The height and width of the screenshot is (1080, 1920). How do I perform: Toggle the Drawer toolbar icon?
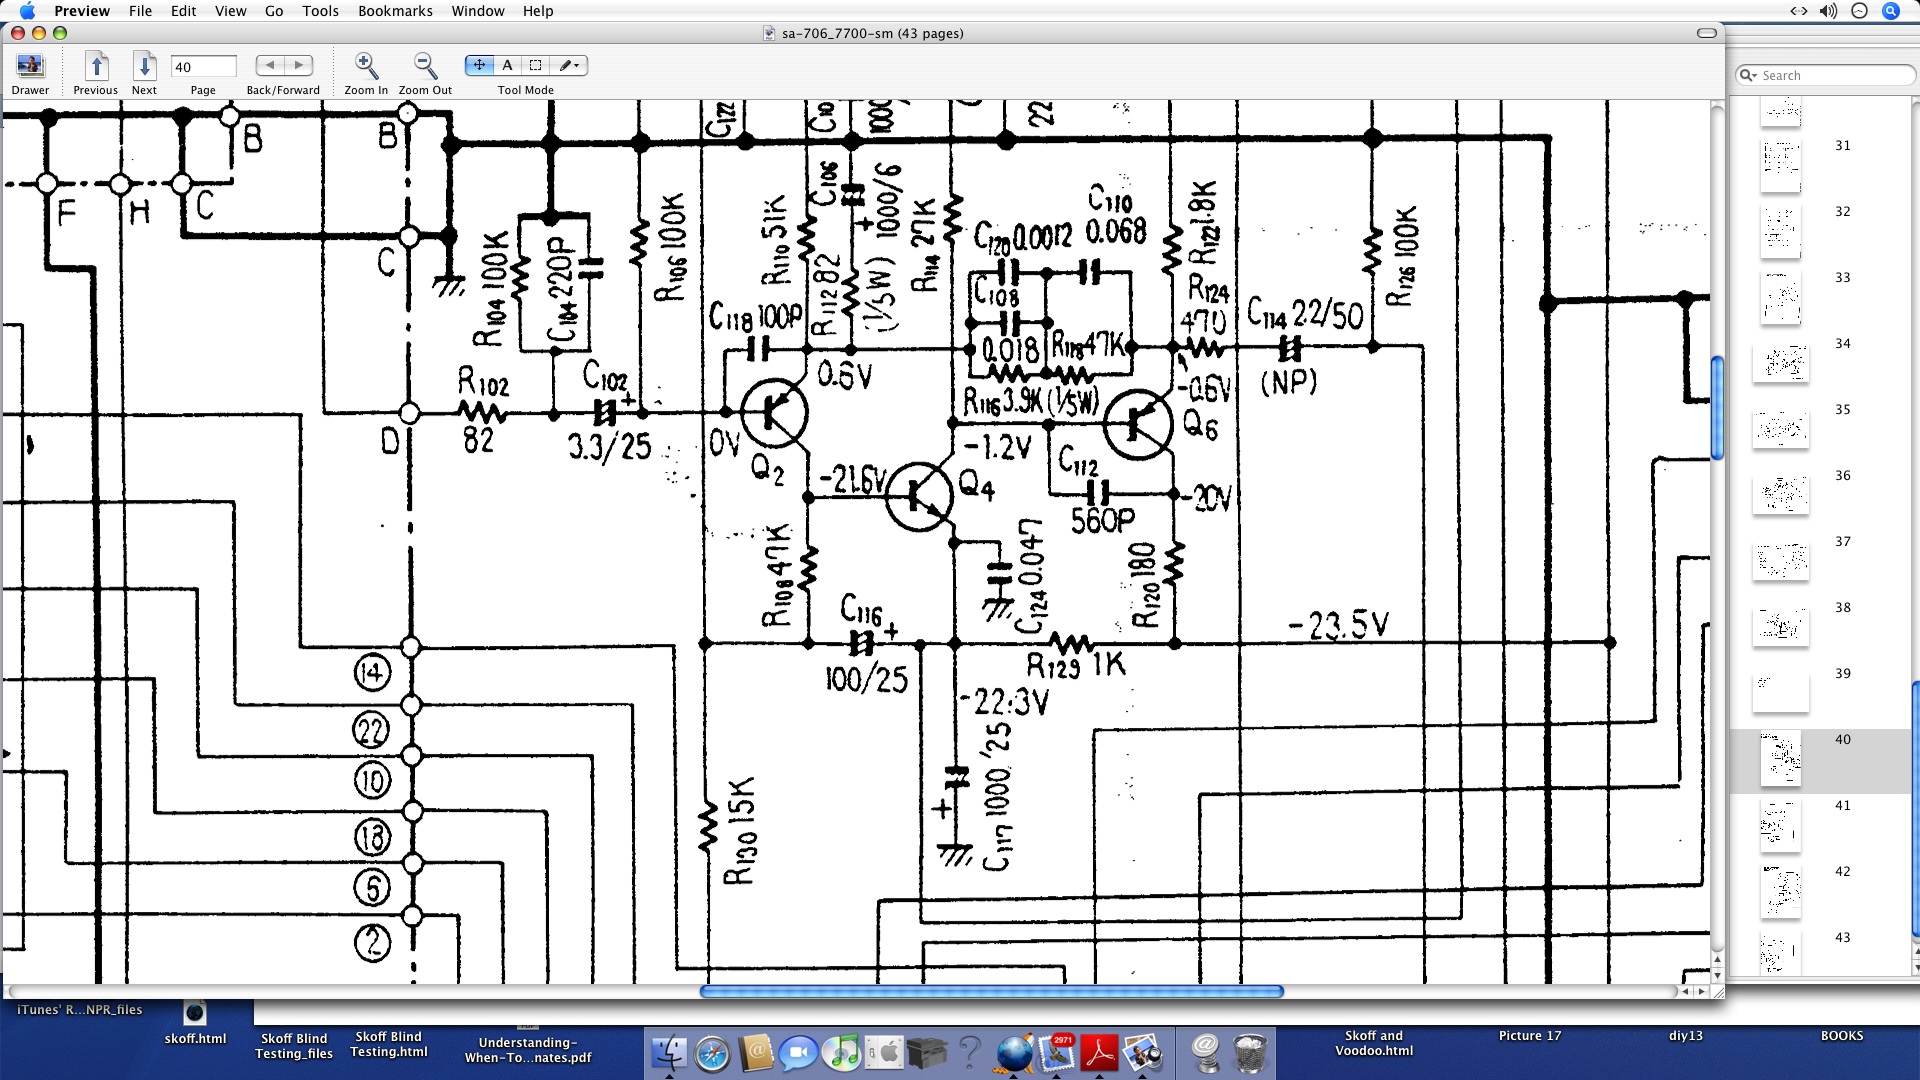(x=30, y=66)
